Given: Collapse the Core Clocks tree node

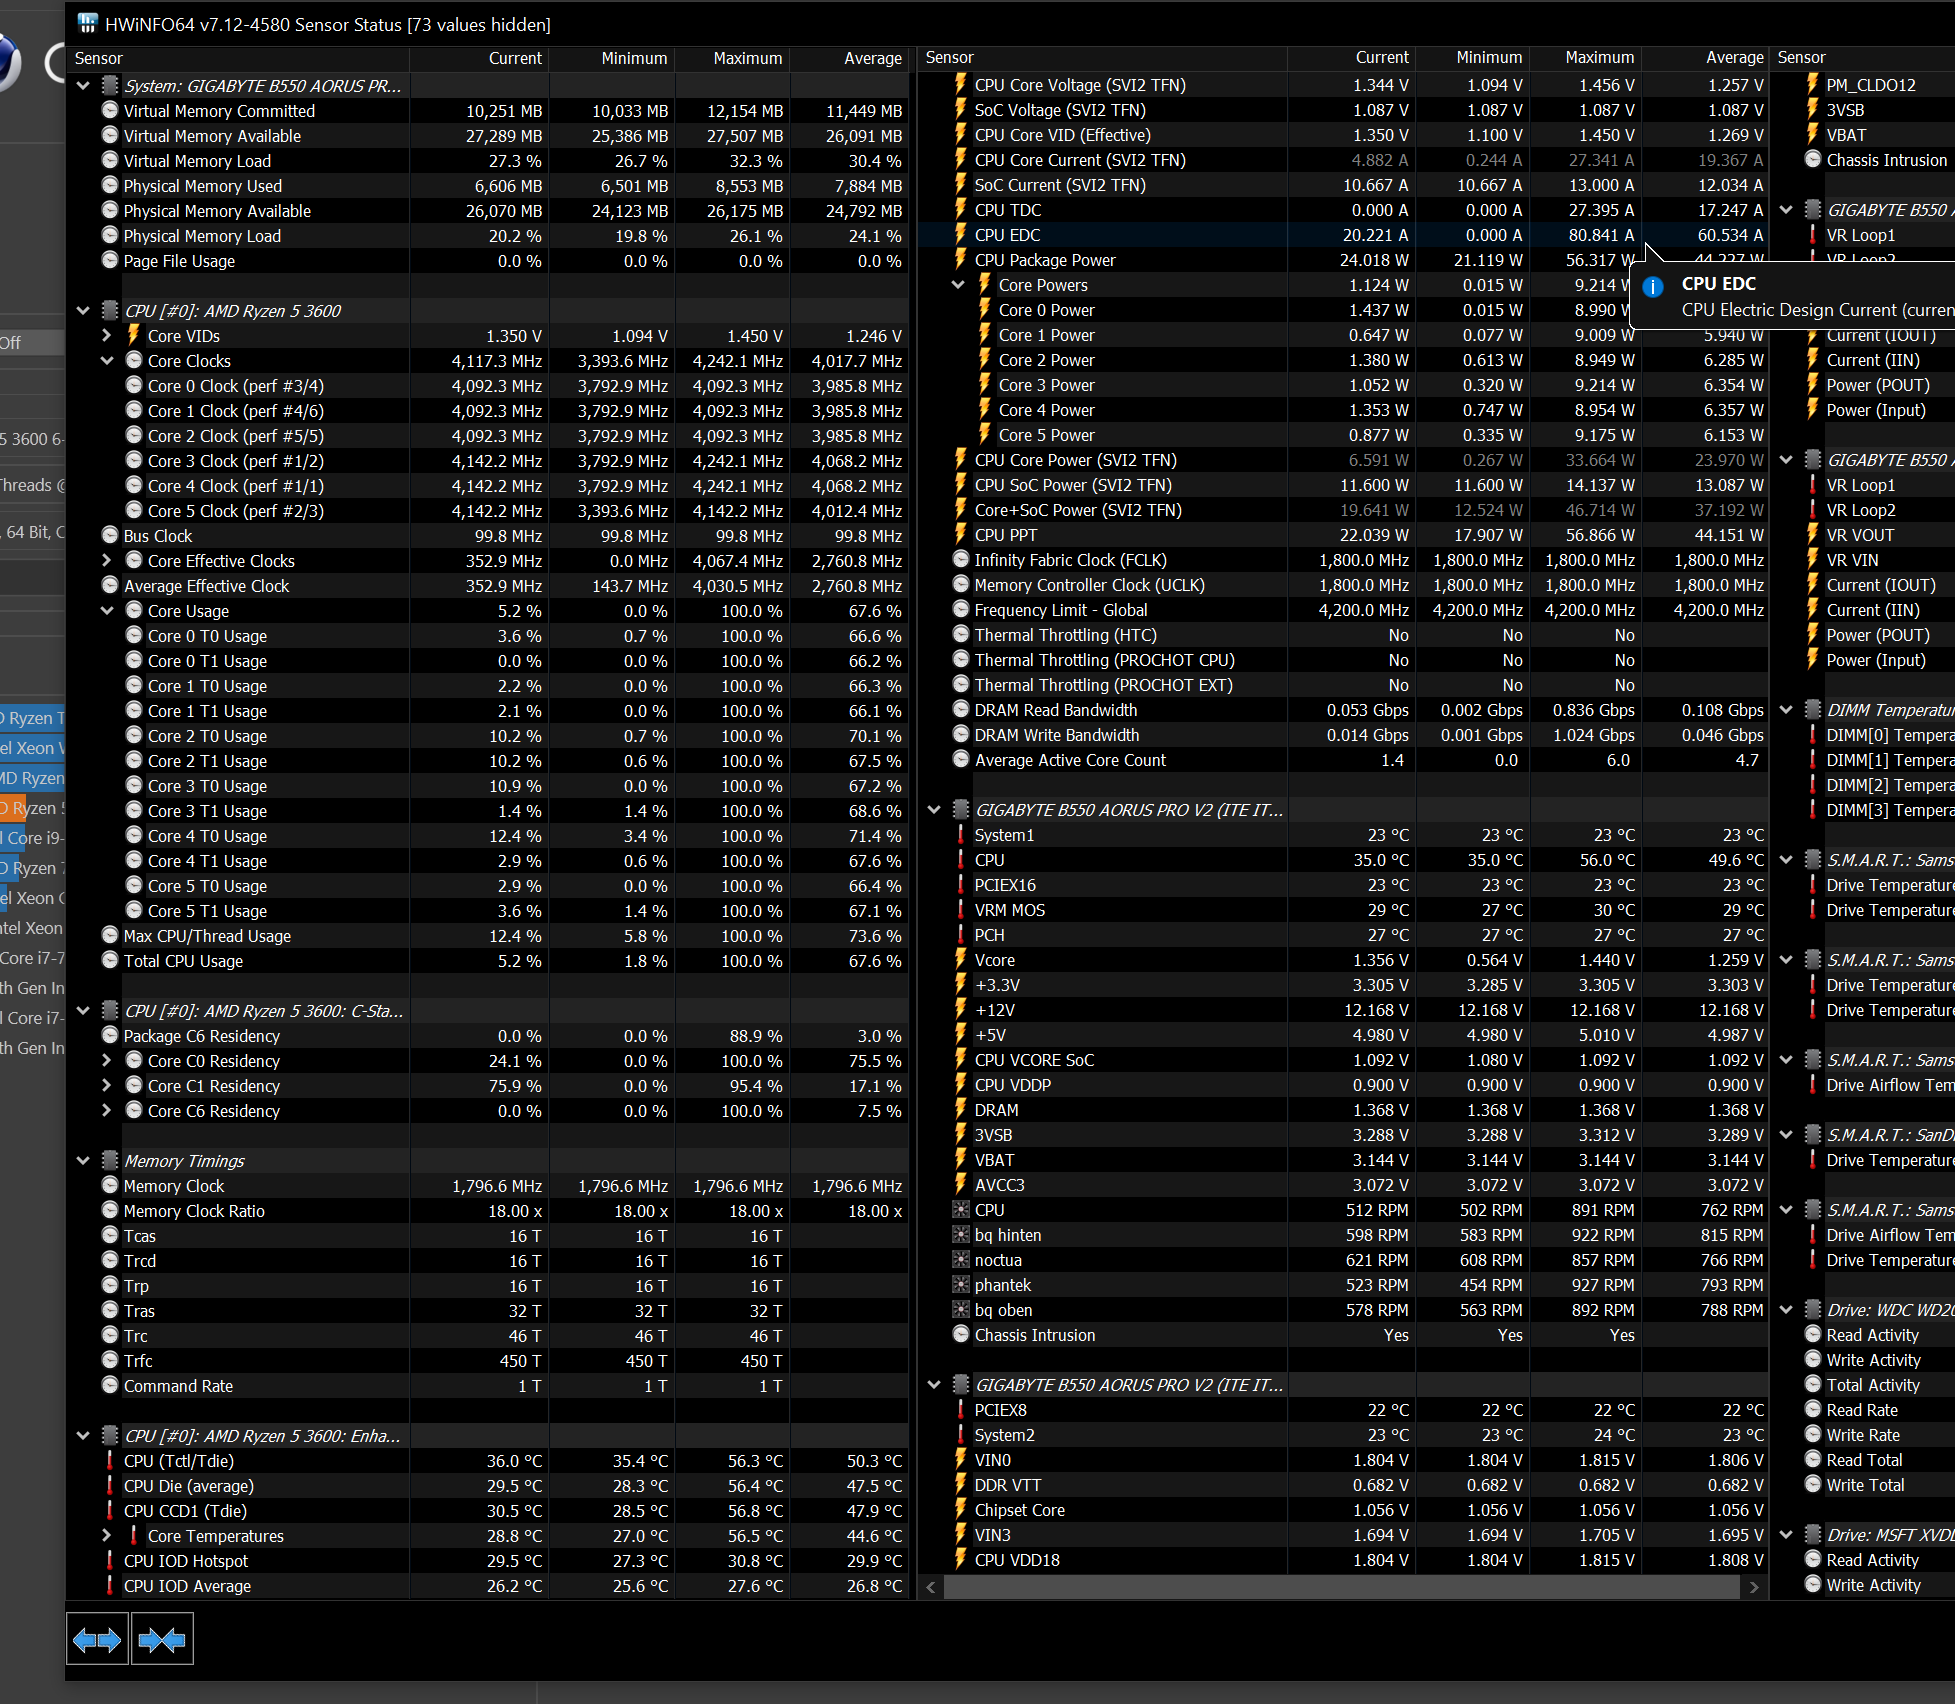Looking at the screenshot, I should pos(107,361).
